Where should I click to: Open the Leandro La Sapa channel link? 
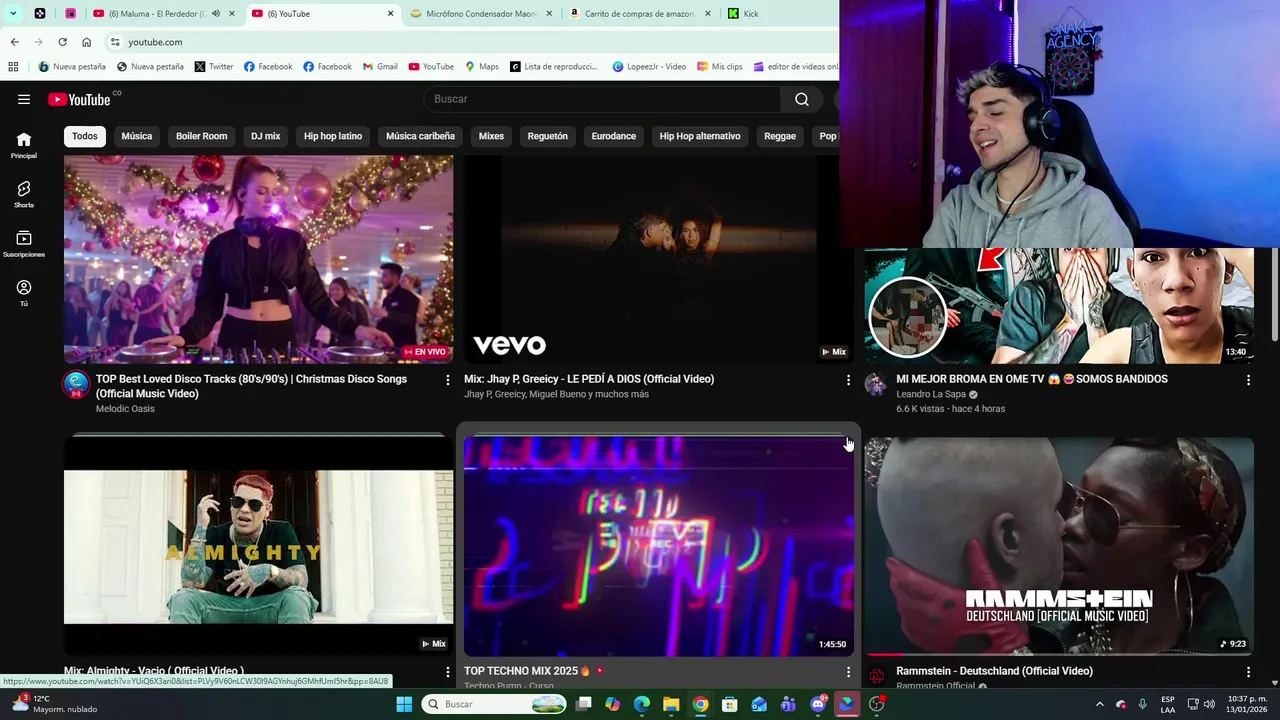pos(931,394)
